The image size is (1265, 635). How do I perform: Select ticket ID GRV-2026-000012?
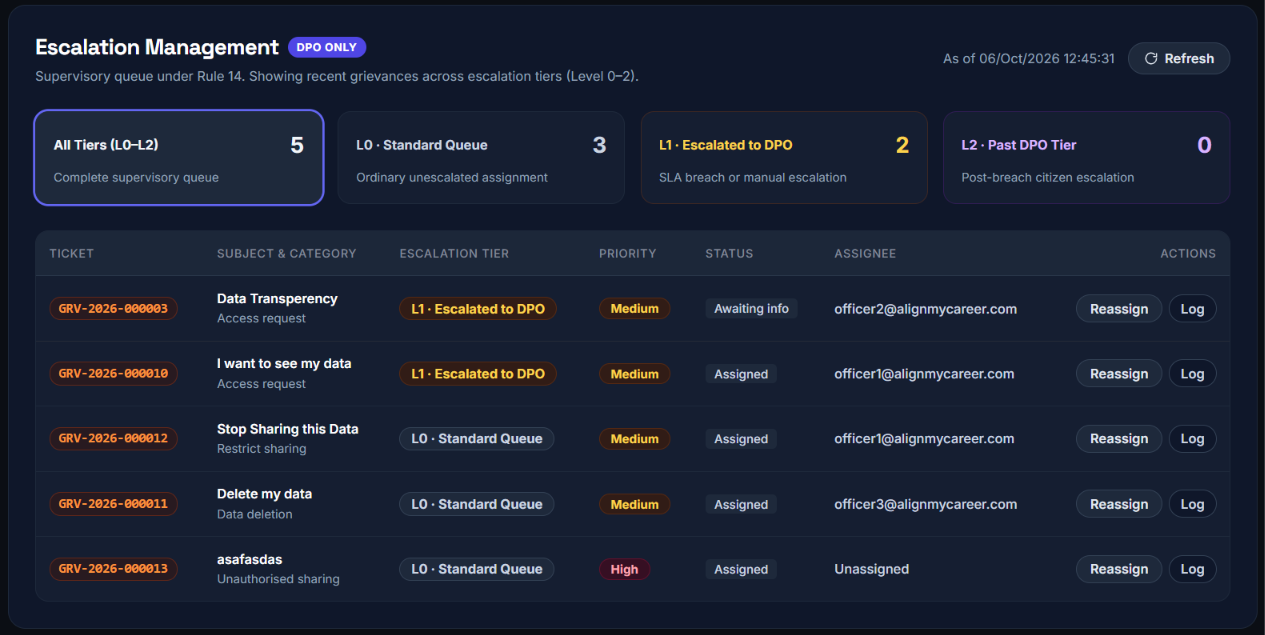[x=113, y=439]
